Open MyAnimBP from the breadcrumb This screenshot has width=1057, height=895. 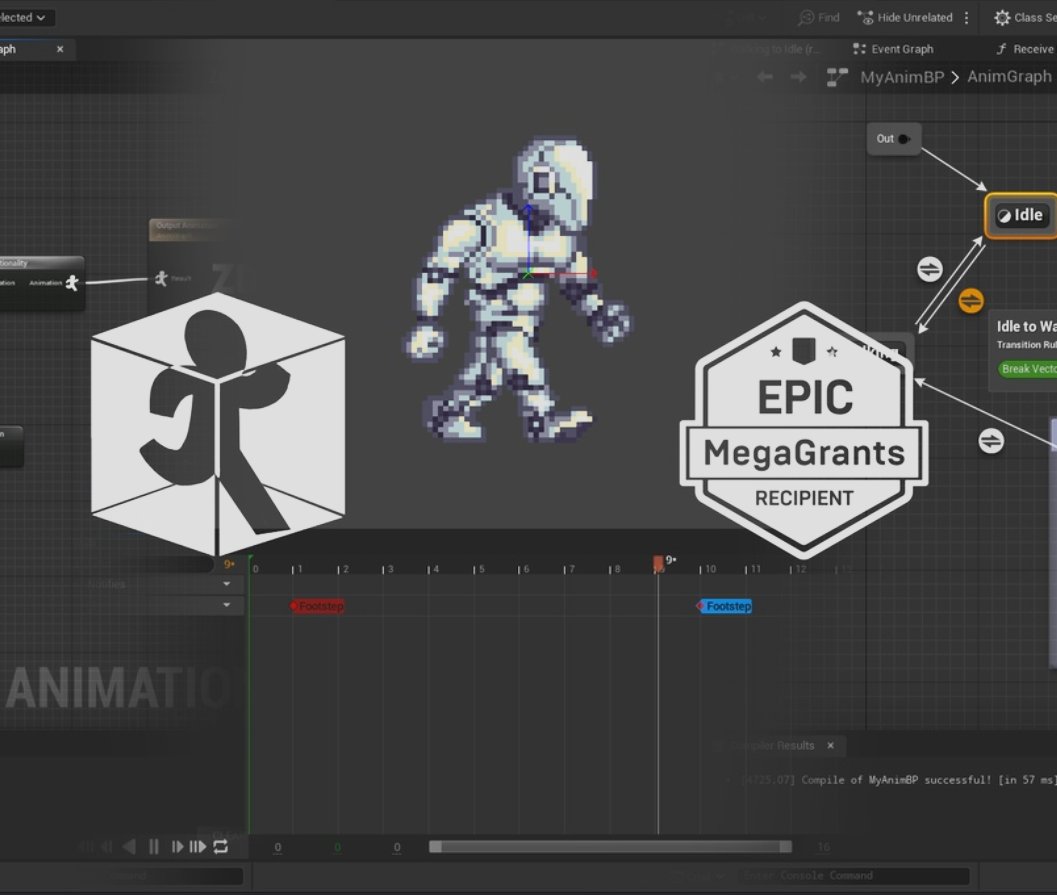click(x=903, y=76)
